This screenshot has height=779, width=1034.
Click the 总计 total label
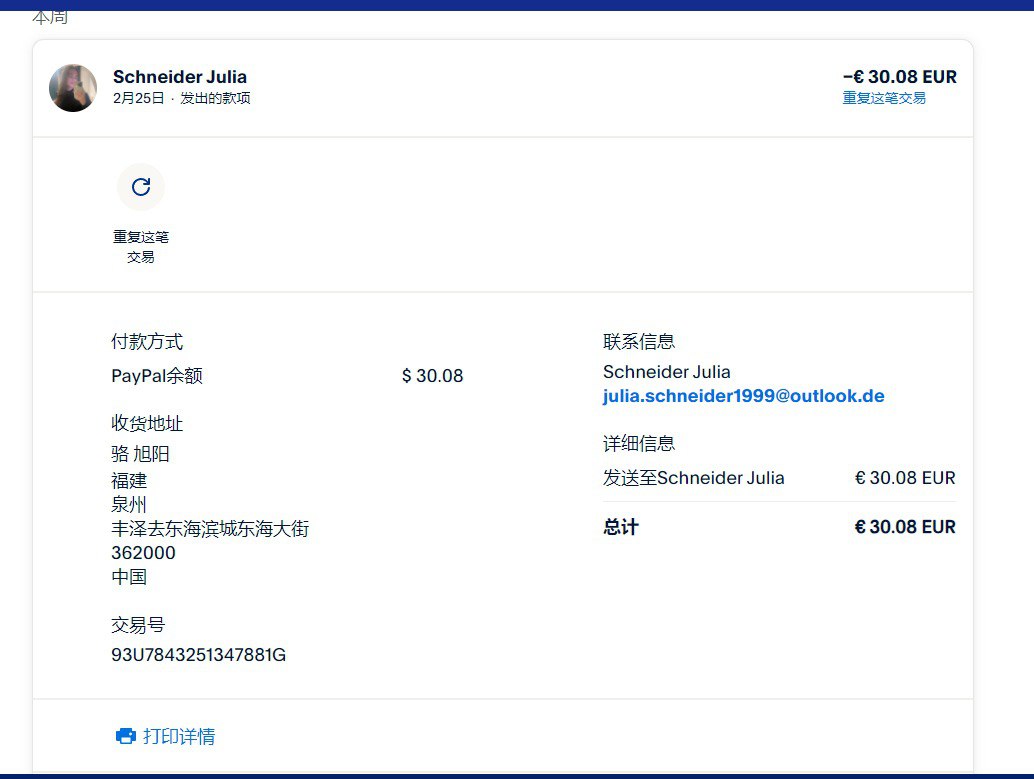coord(620,527)
